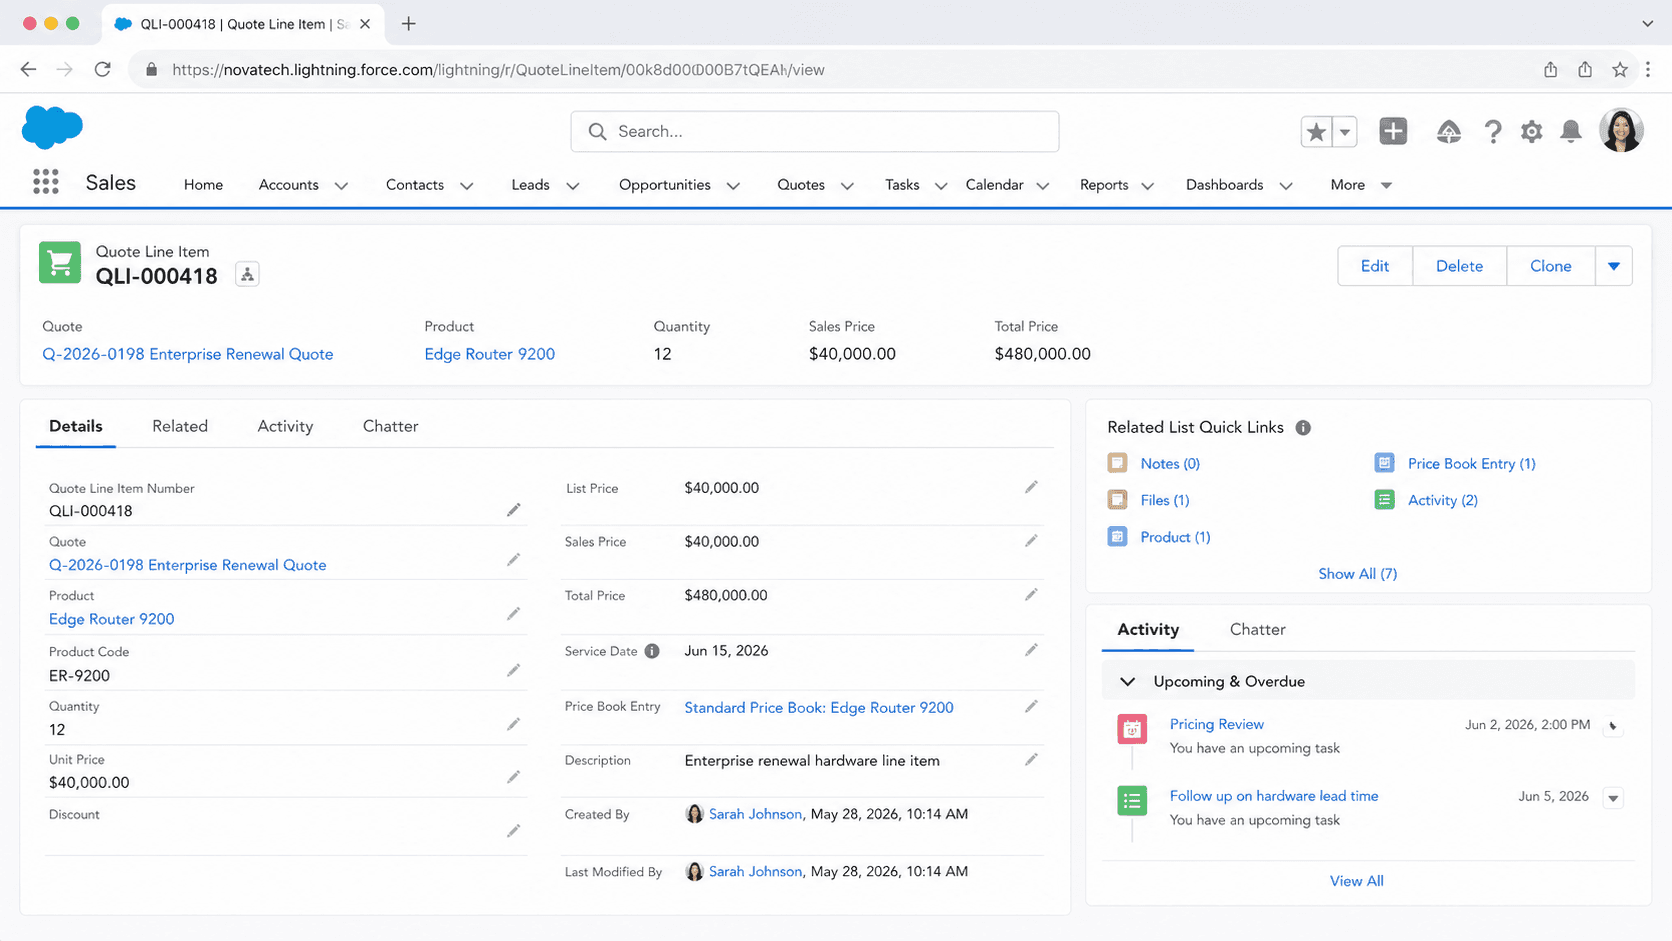Image resolution: width=1672 pixels, height=941 pixels.
Task: View the record hierarchy icon next to QLI-000418
Action: (x=247, y=274)
